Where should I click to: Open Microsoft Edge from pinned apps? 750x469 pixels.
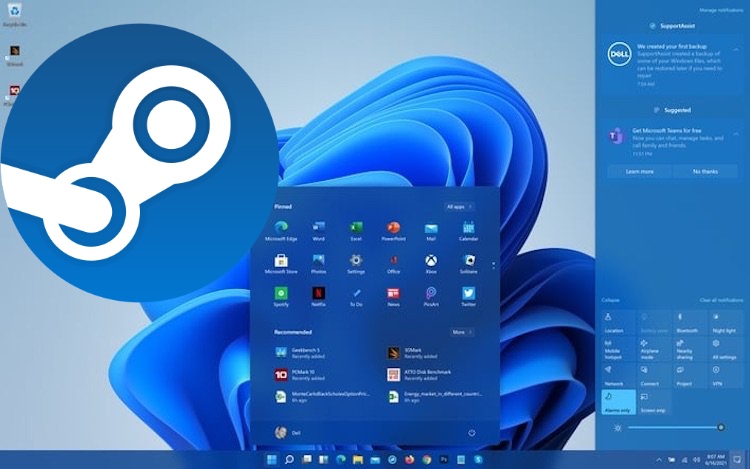281,231
